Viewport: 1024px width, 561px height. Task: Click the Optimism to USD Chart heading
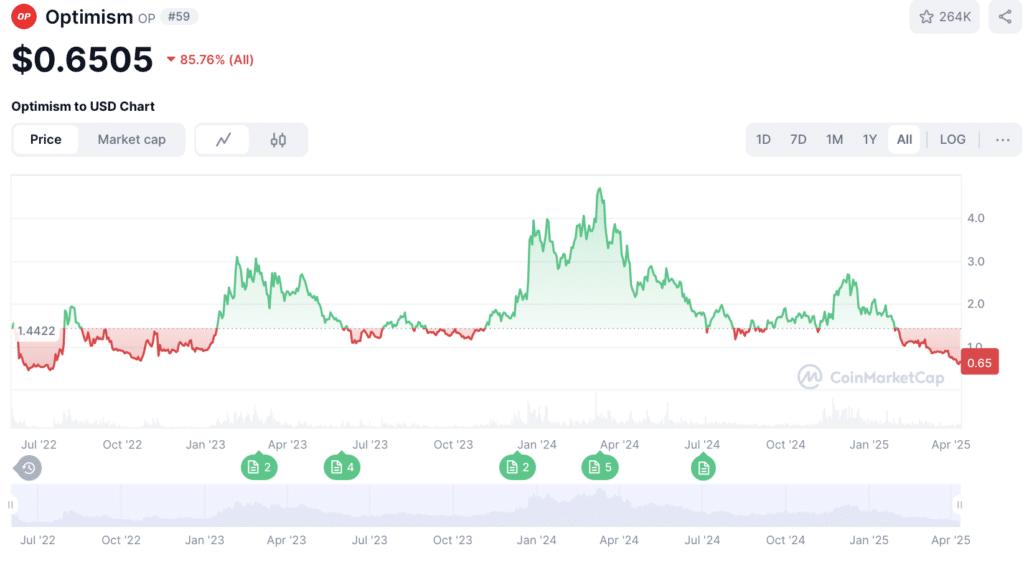pos(83,106)
